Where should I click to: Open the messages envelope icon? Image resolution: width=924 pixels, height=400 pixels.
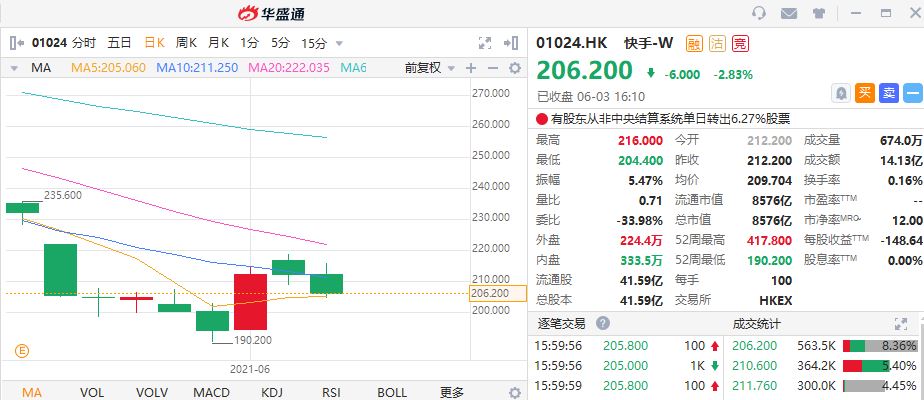[789, 13]
